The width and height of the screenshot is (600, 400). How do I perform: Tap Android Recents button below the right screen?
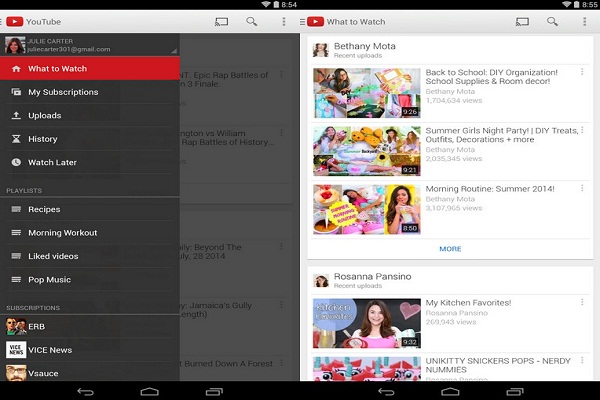point(515,392)
